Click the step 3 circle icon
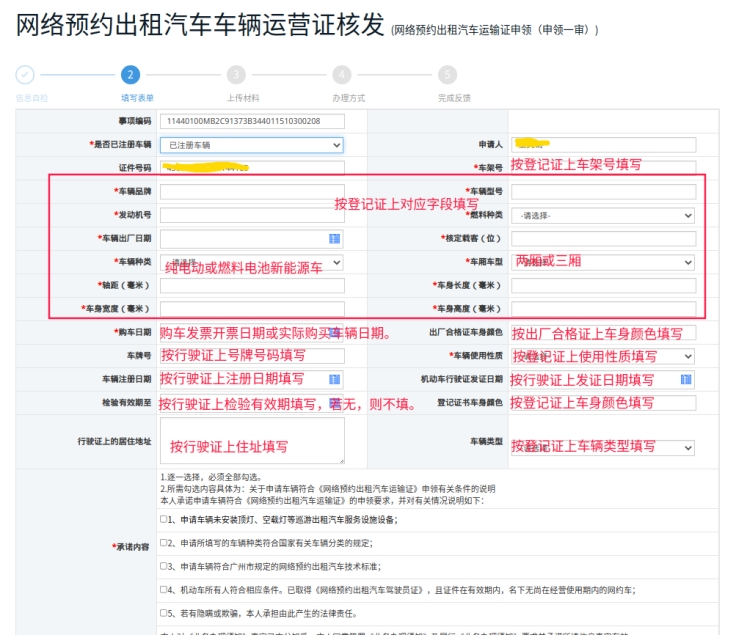This screenshot has width=736, height=636. pos(236,75)
